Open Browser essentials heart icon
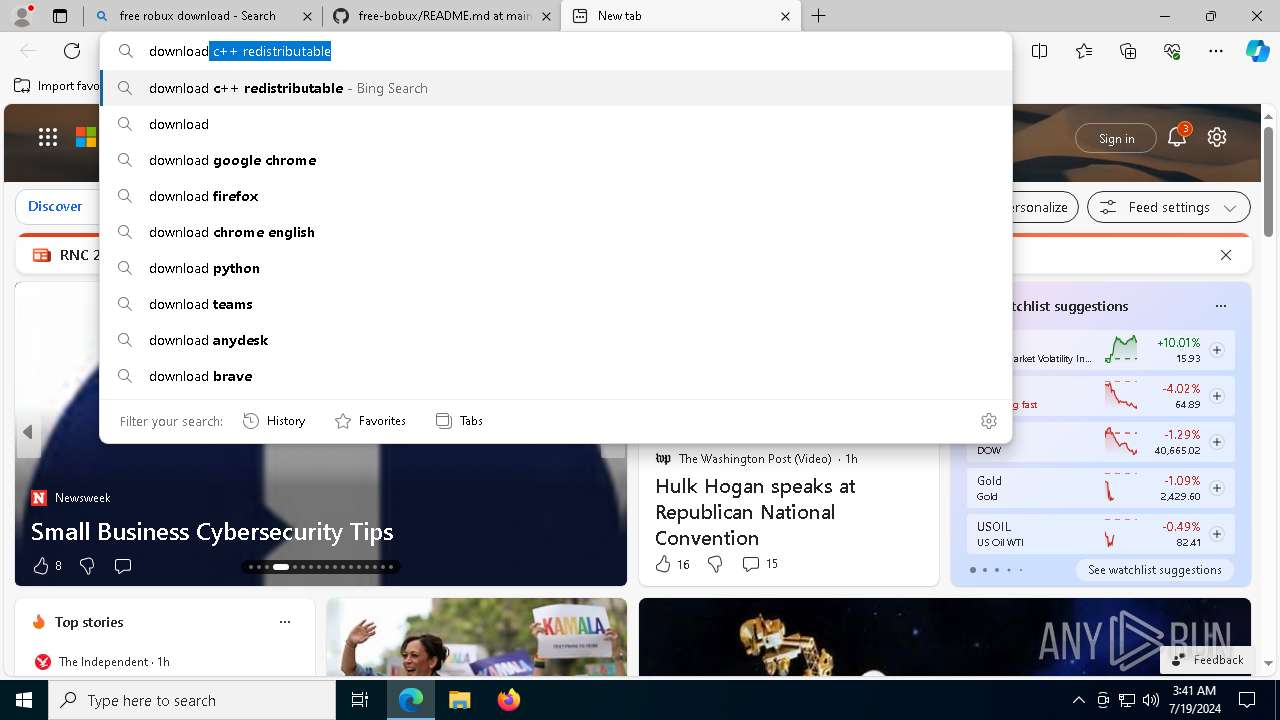1280x720 pixels. [1172, 51]
